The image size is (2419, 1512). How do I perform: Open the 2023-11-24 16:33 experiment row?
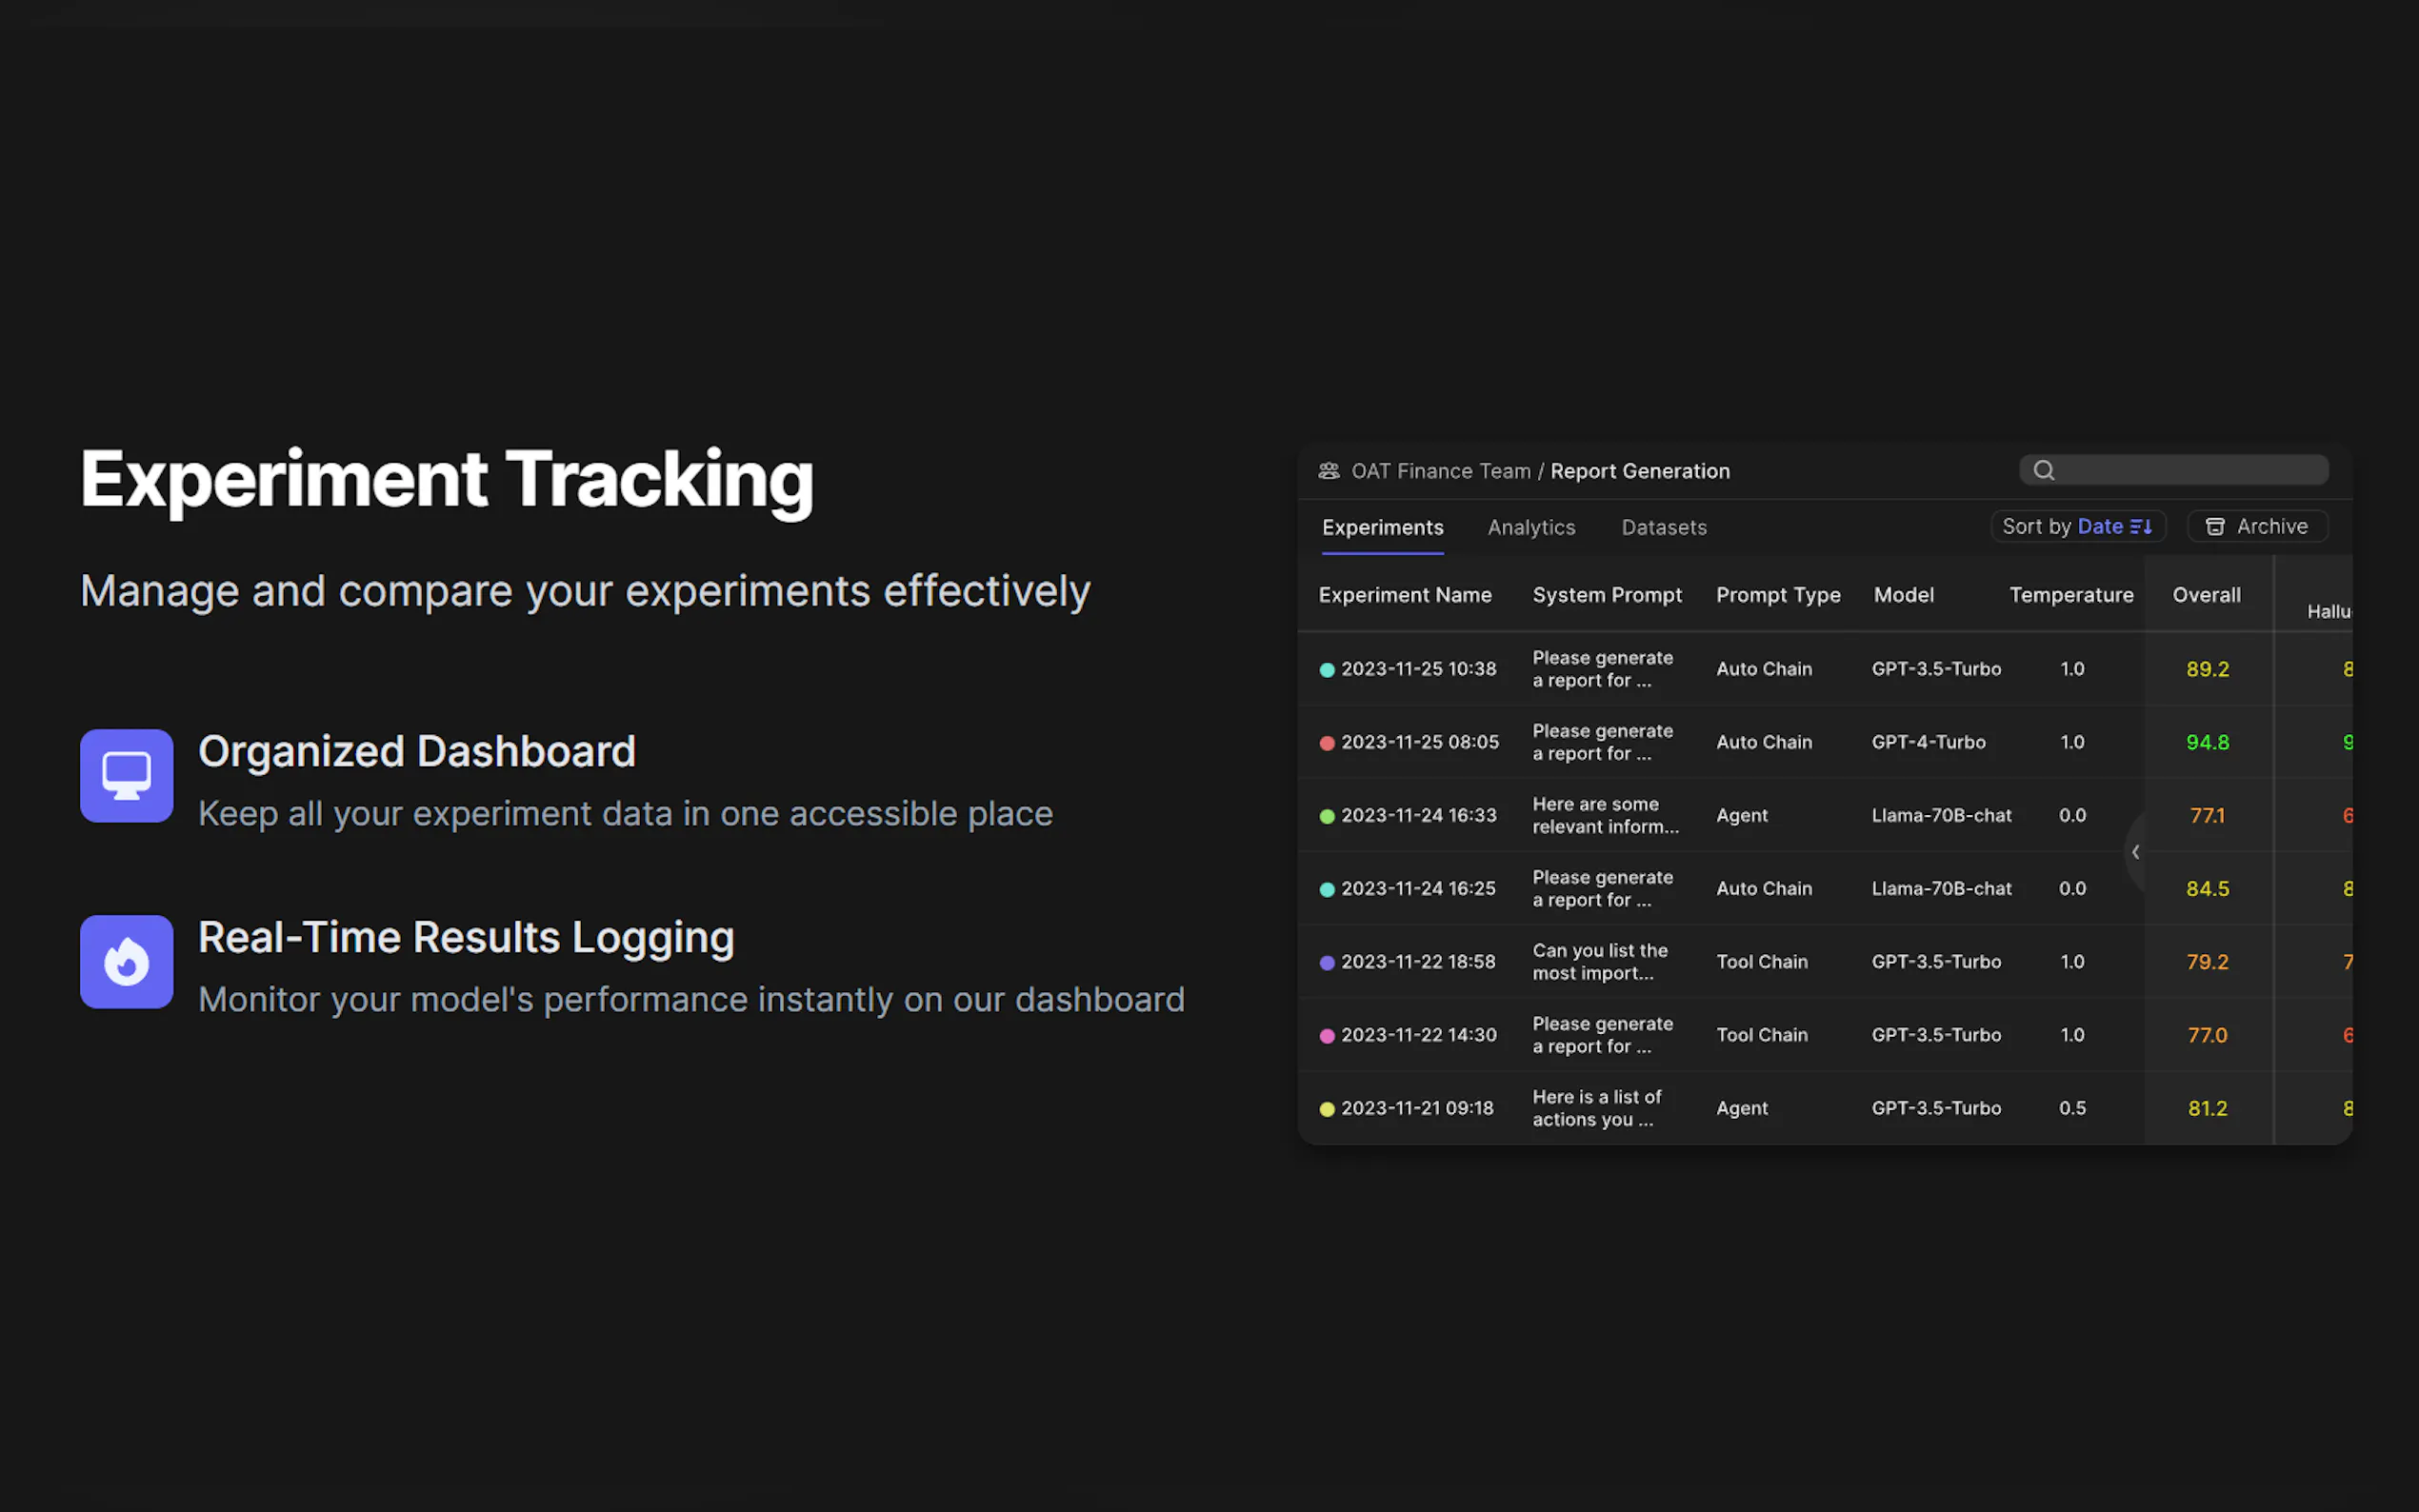1418,816
